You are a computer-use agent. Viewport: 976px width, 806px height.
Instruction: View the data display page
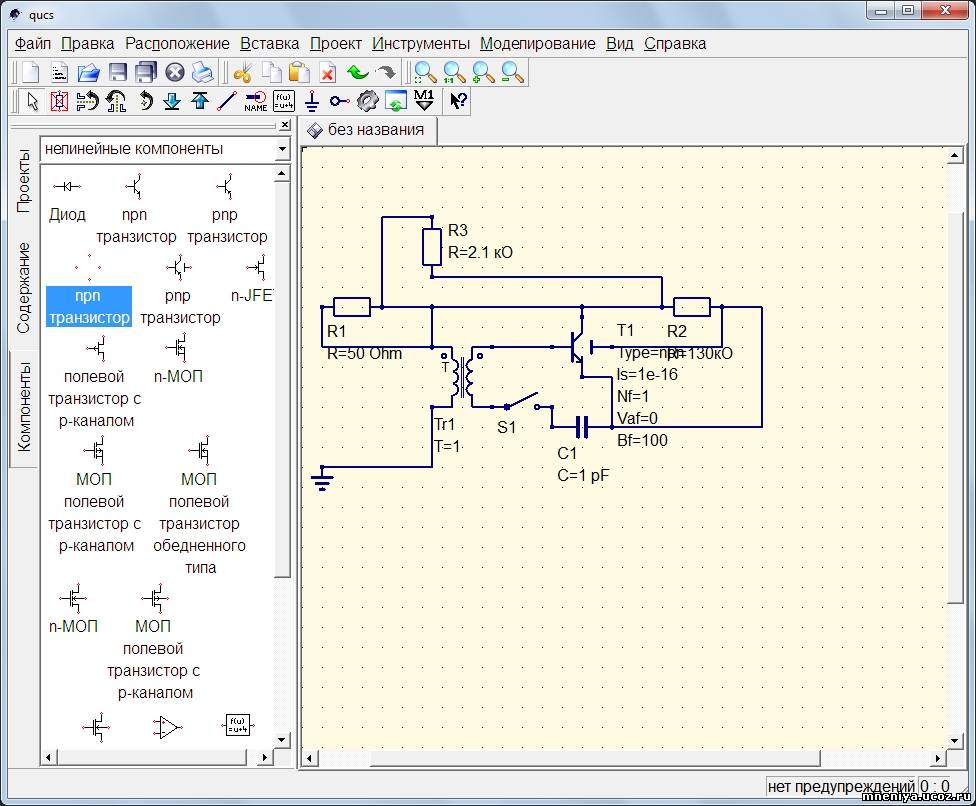pos(396,101)
